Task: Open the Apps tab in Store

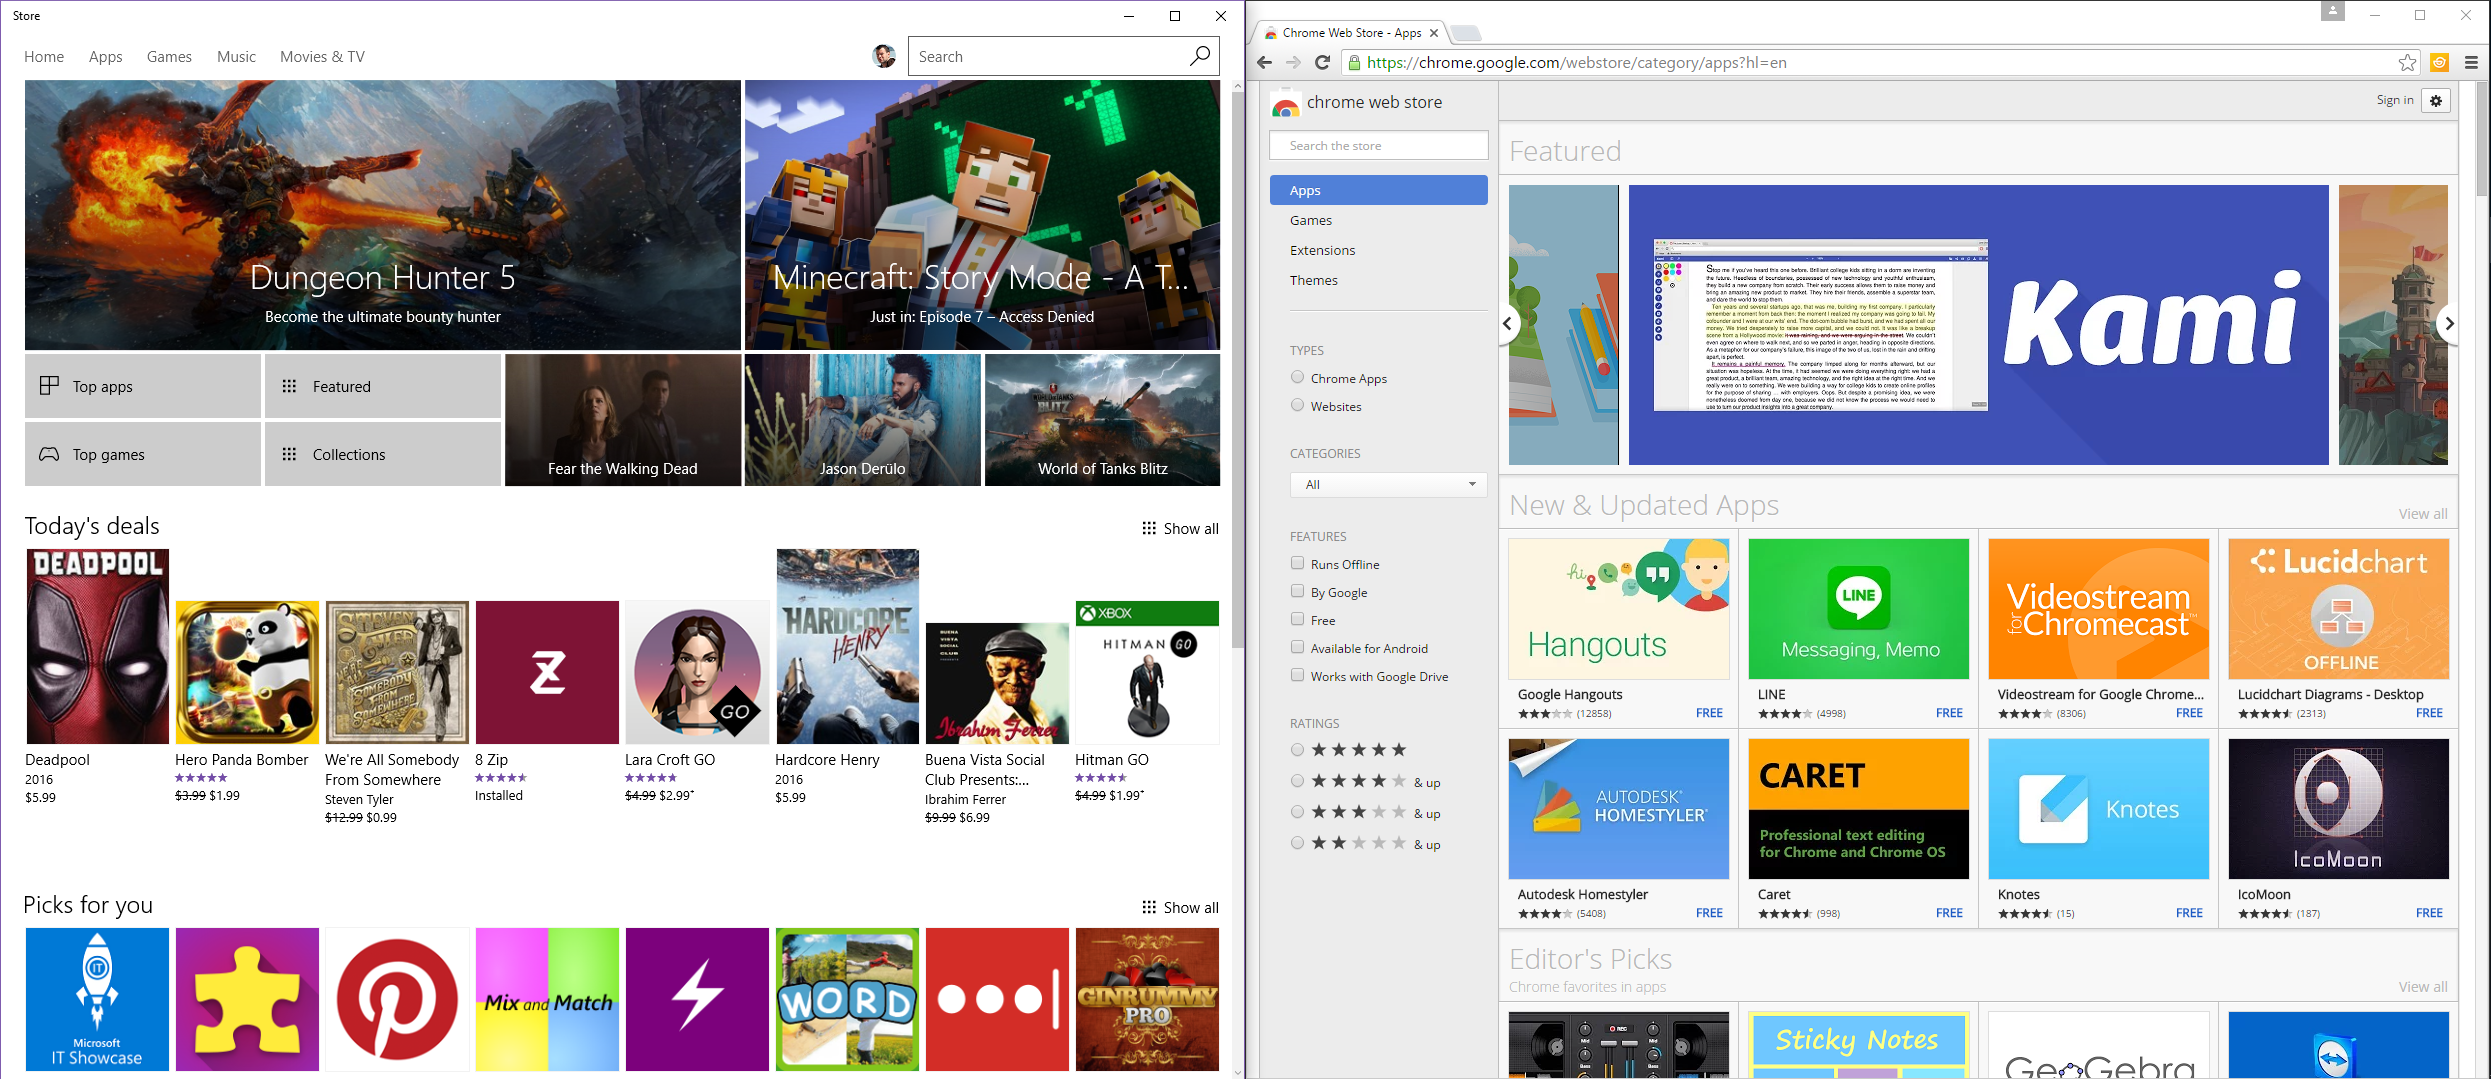Action: [x=105, y=57]
